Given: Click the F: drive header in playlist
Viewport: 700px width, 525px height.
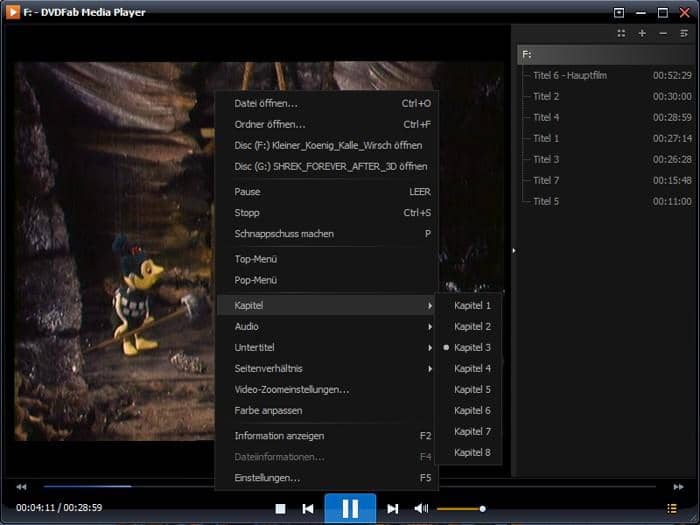Looking at the screenshot, I should click(607, 54).
